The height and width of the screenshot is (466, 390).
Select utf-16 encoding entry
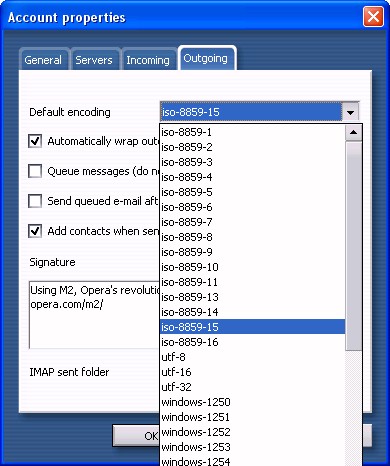(x=252, y=372)
